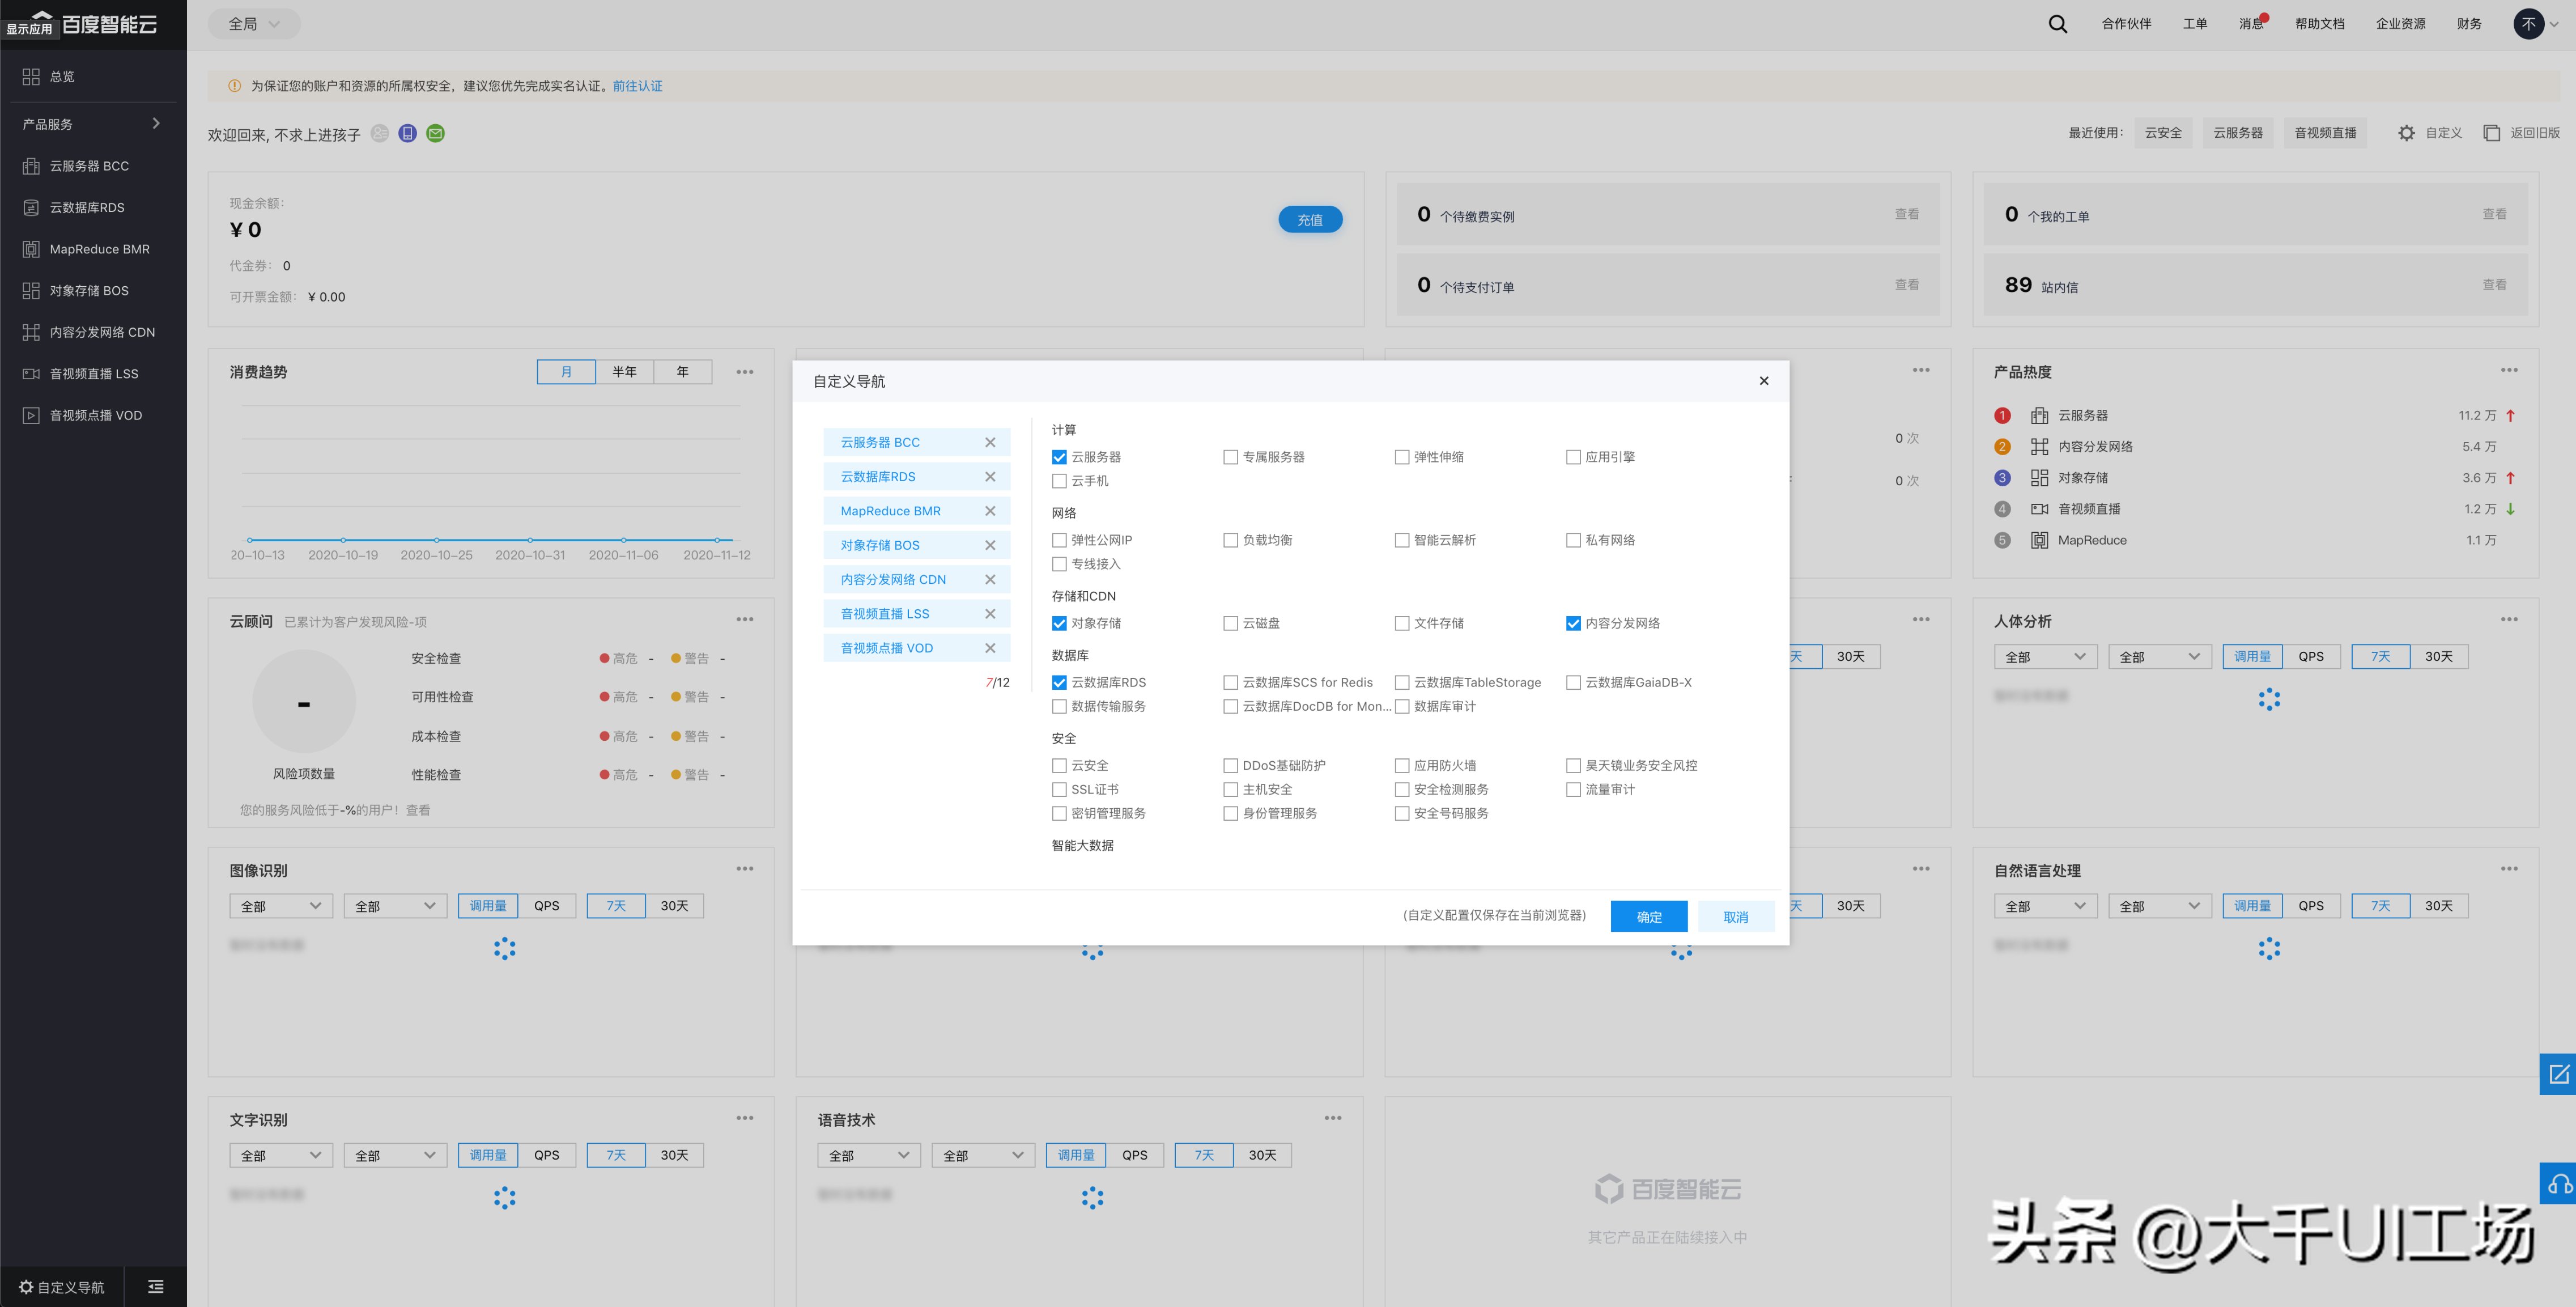
Task: Remove 音视频点播 VOD from selected list
Action: pos(989,648)
